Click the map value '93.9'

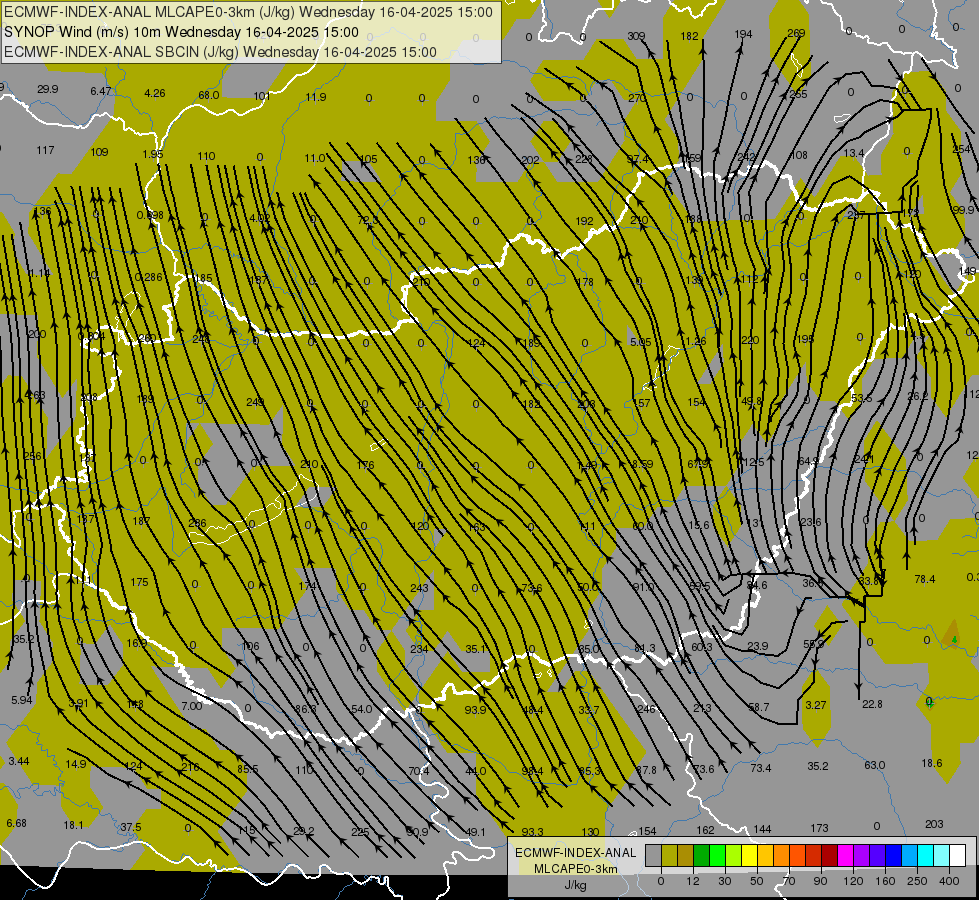point(475,710)
